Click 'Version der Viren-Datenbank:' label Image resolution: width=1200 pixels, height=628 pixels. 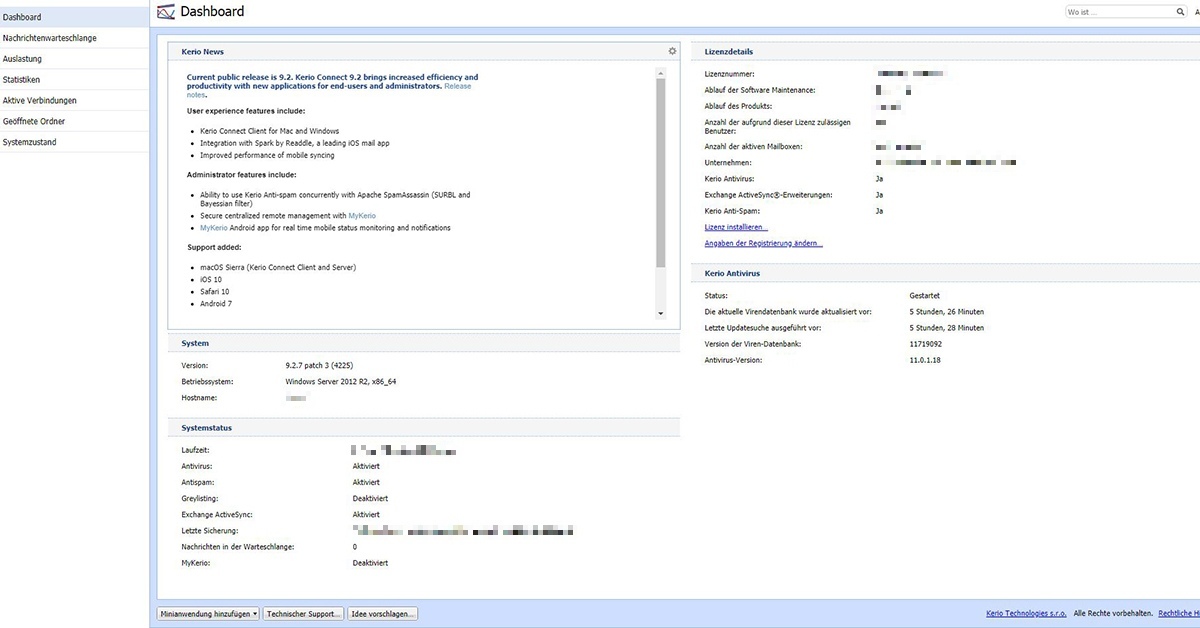pyautogui.click(x=753, y=344)
